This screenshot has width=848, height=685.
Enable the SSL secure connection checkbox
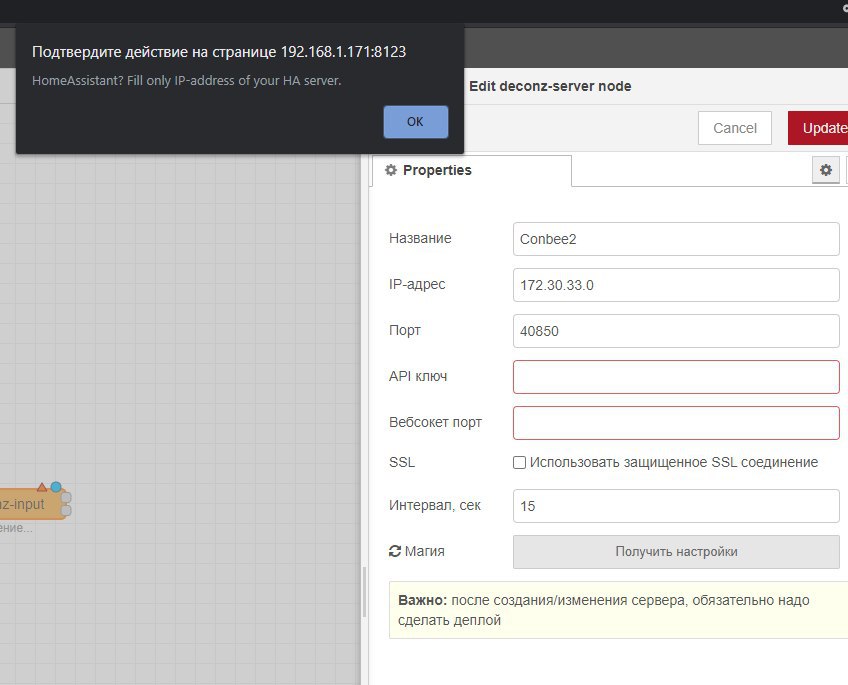pos(519,462)
